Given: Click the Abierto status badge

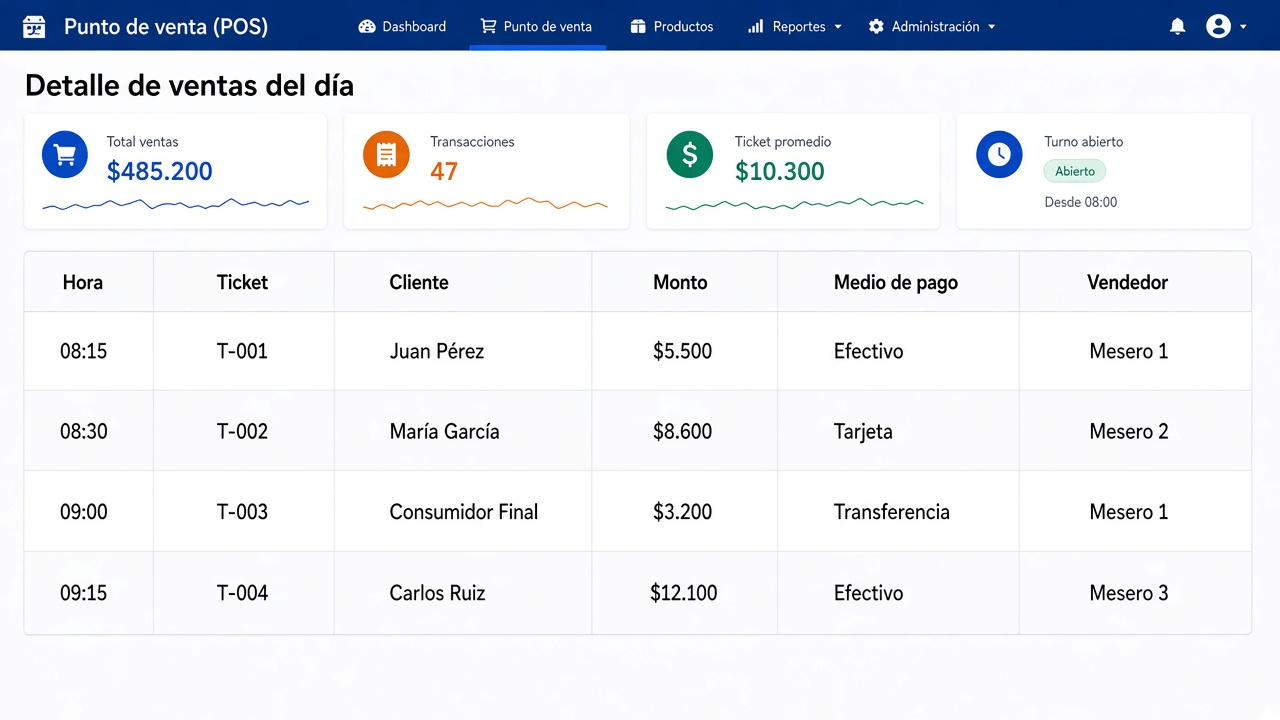Looking at the screenshot, I should tap(1075, 171).
